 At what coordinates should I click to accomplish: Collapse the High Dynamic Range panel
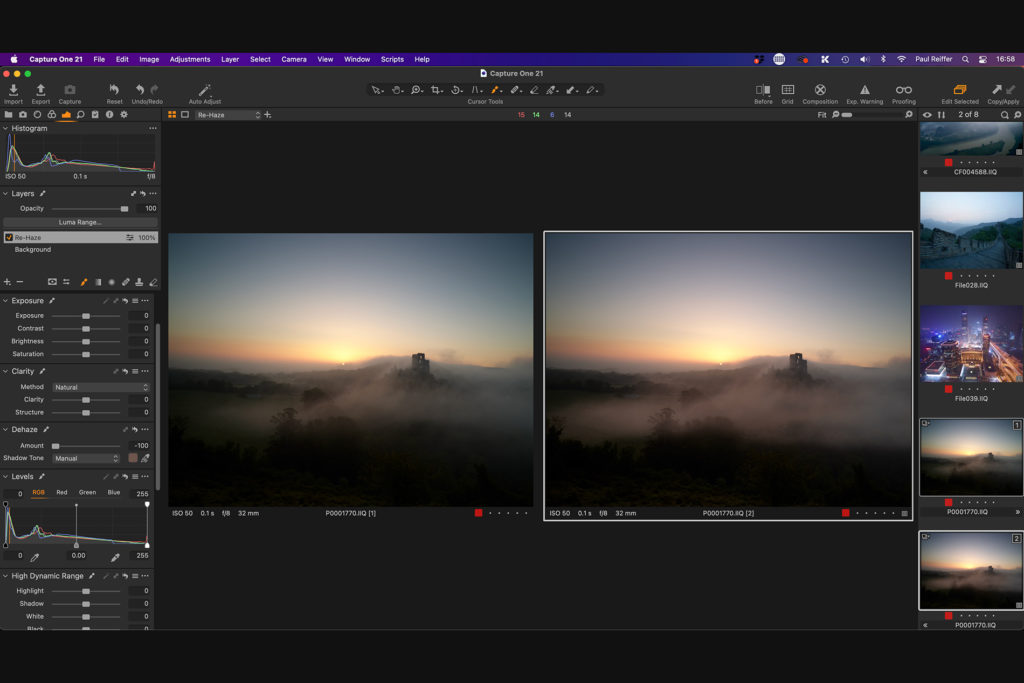tap(5, 576)
